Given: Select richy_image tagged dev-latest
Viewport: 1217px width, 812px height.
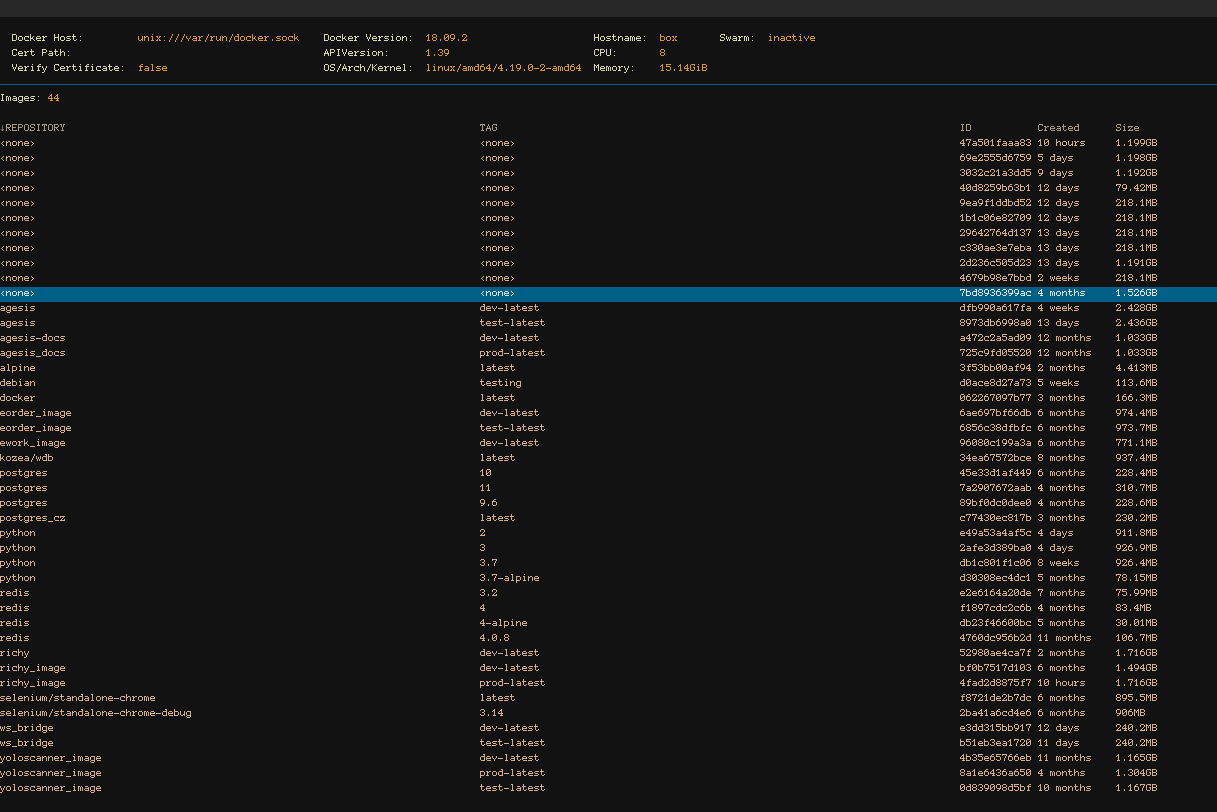Looking at the screenshot, I should (608, 668).
